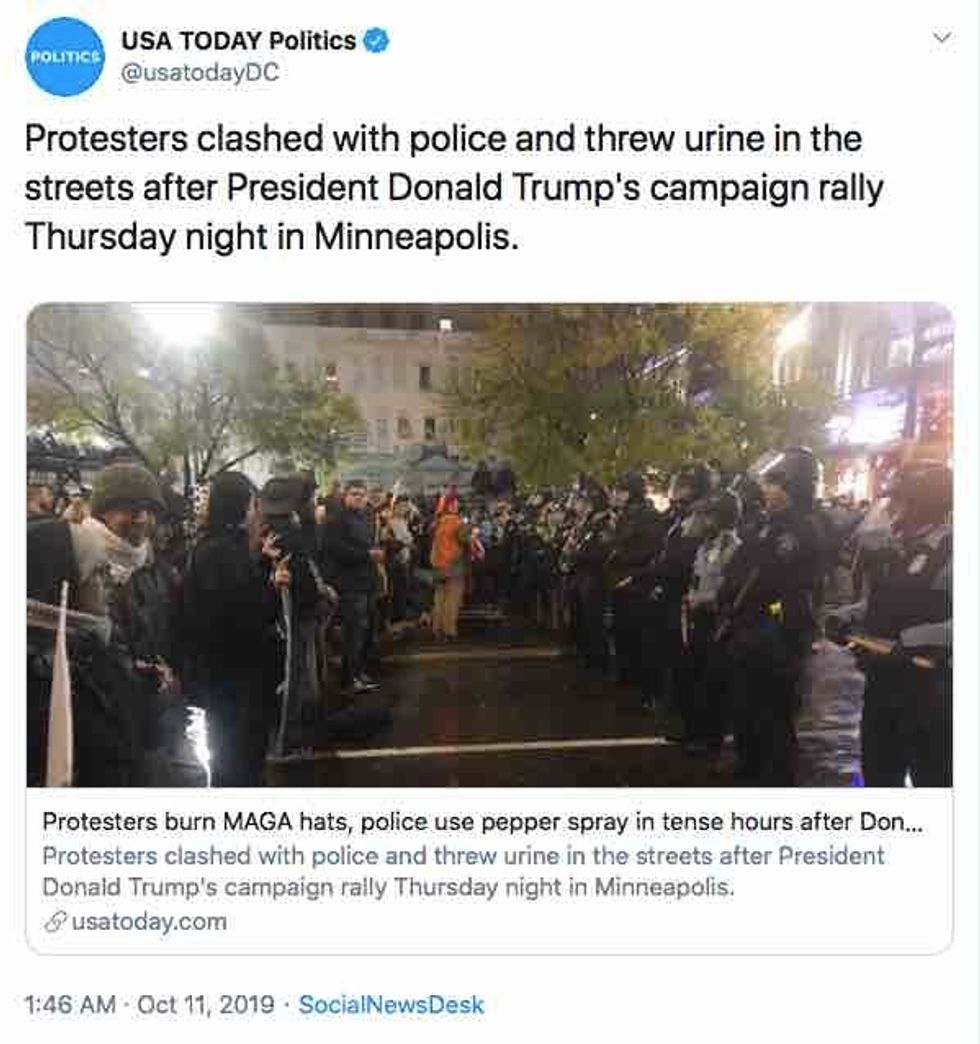Open the protest photo in link card
The width and height of the screenshot is (980, 1044).
point(489,545)
